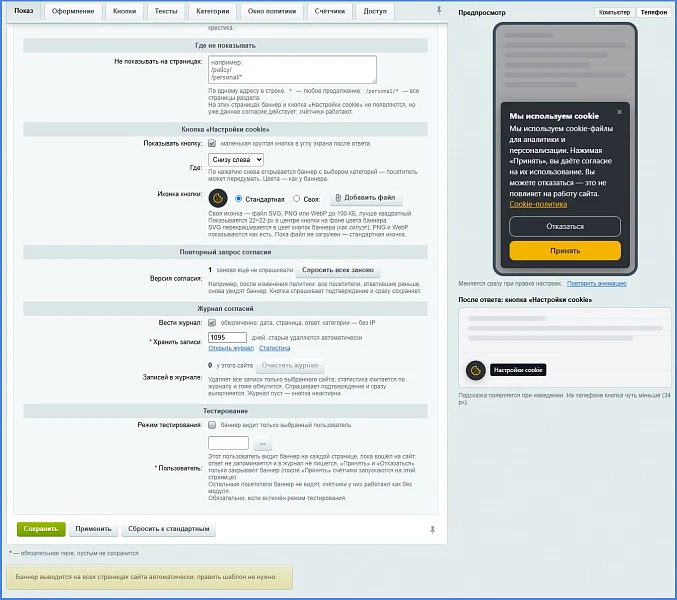The image size is (677, 600).
Task: Click the Добавить файл button
Action: pyautogui.click(x=366, y=198)
